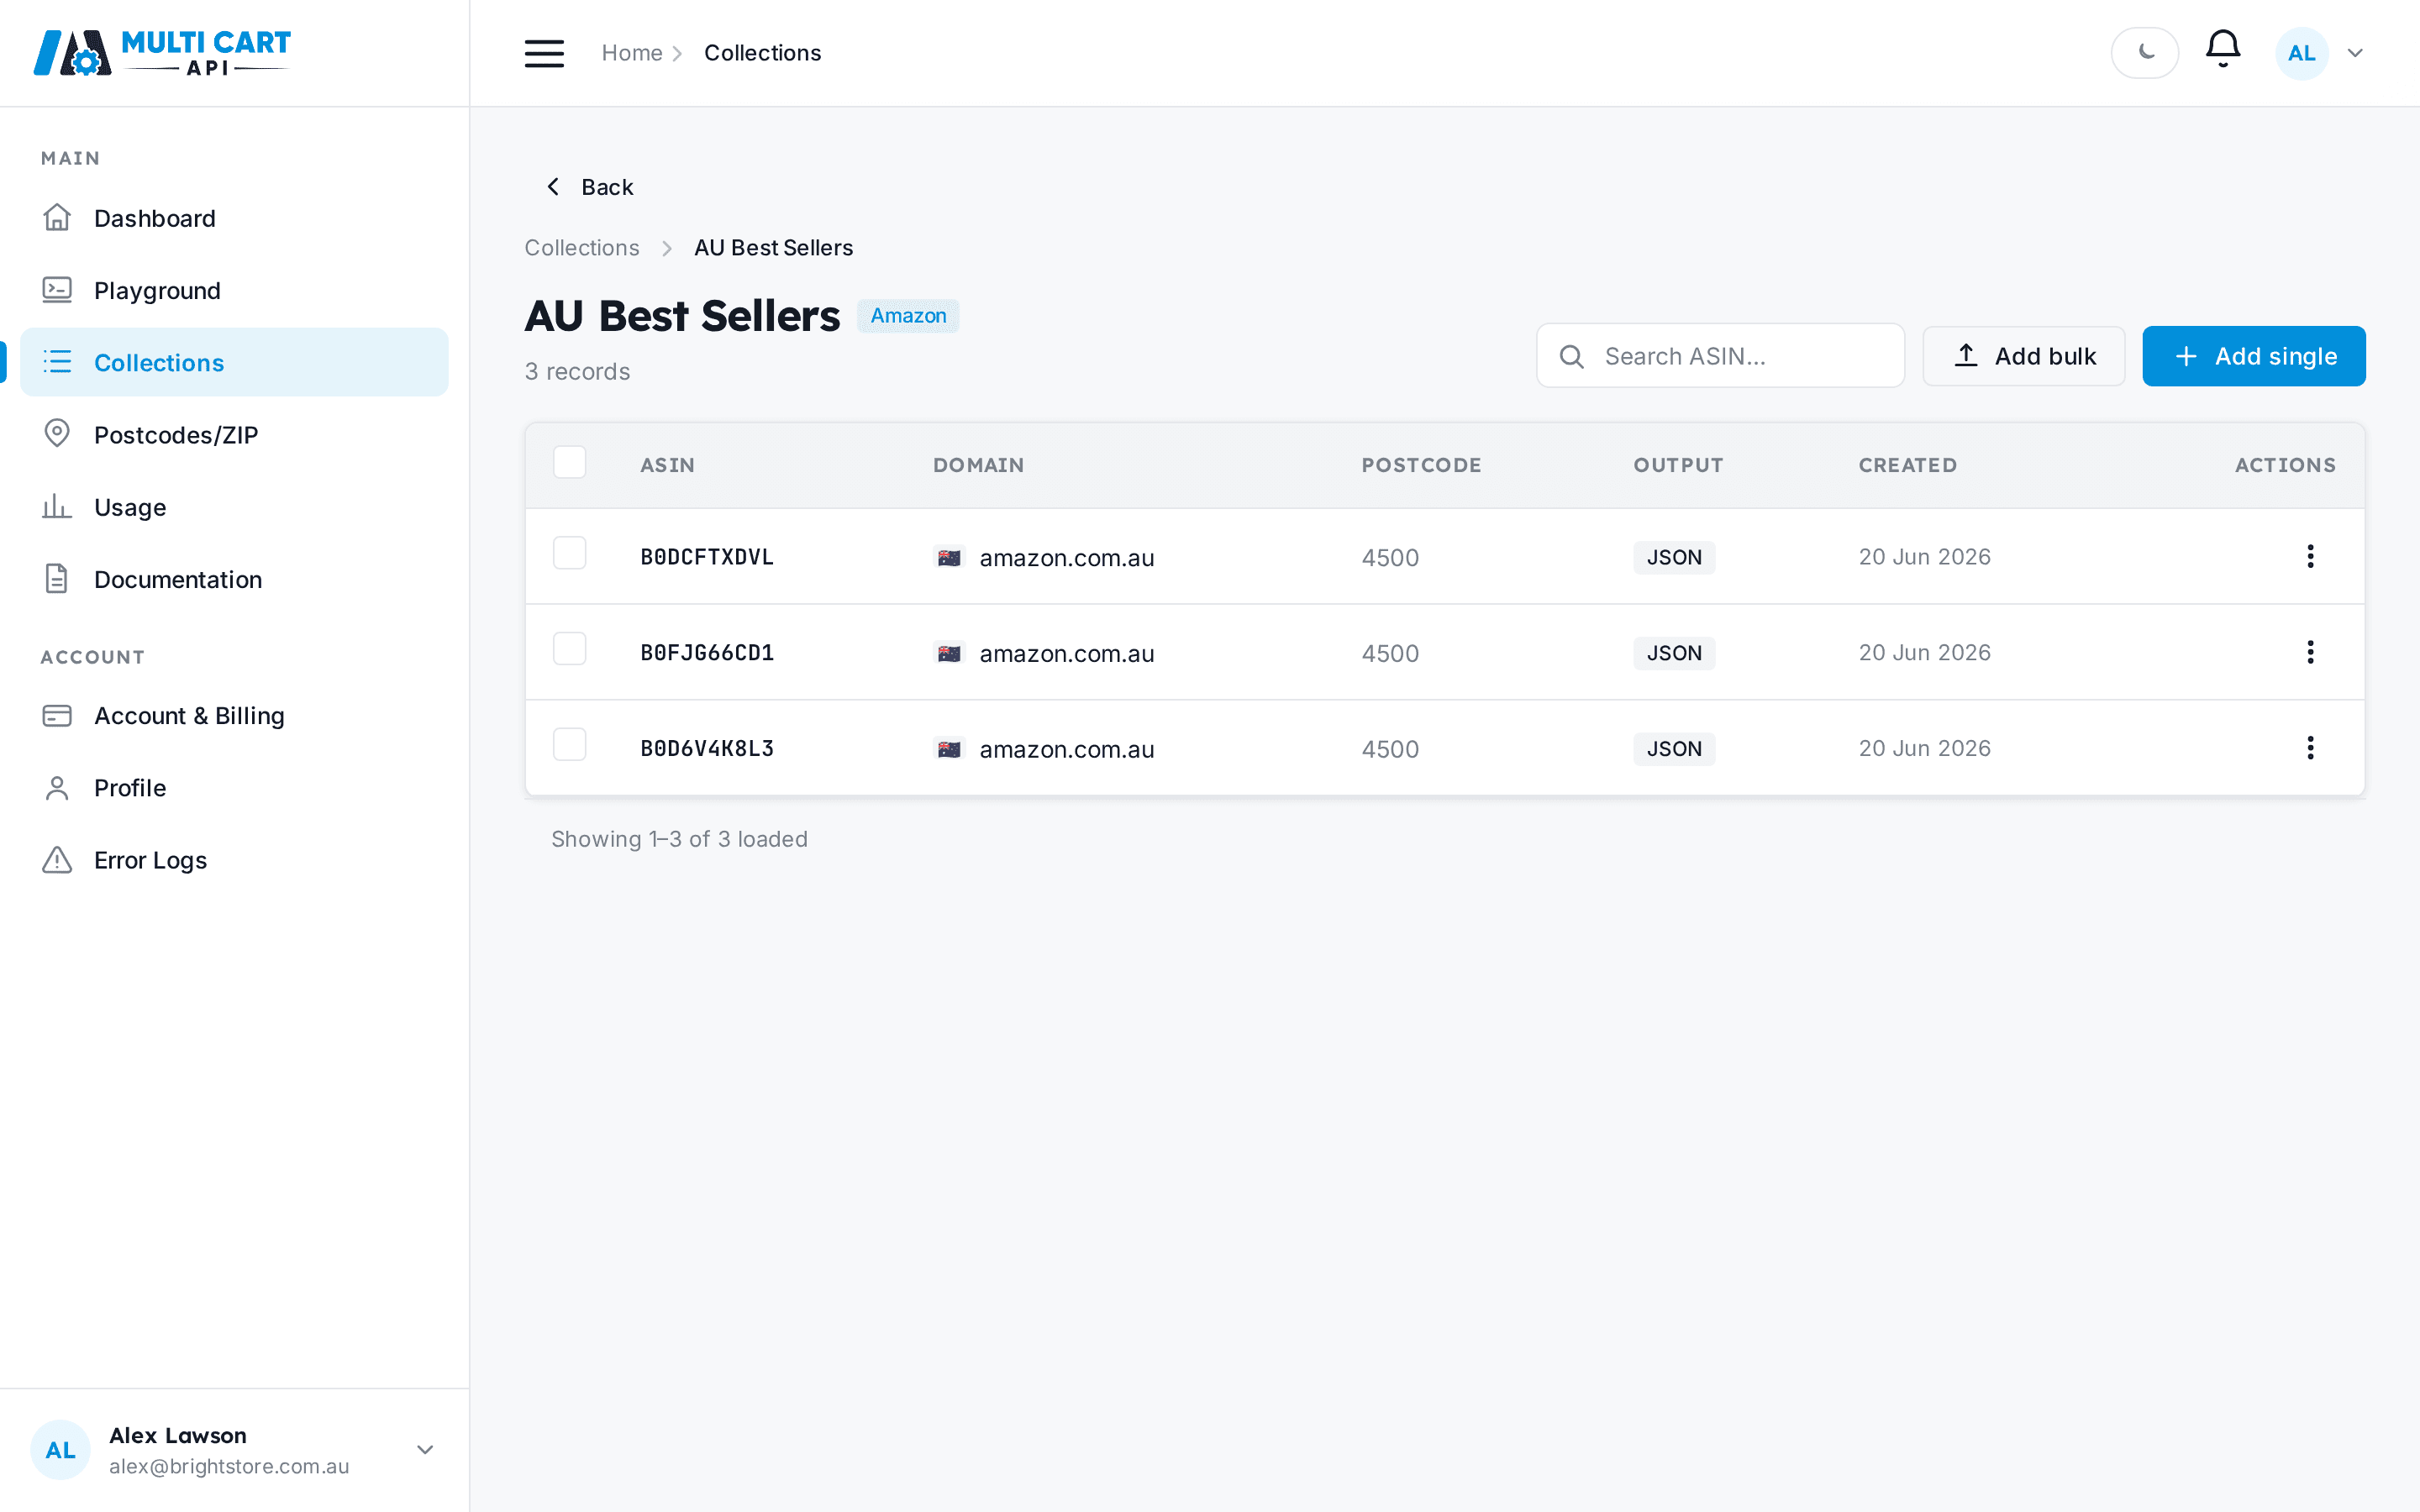2420x1512 pixels.
Task: Click the Profile person icon
Action: point(57,788)
